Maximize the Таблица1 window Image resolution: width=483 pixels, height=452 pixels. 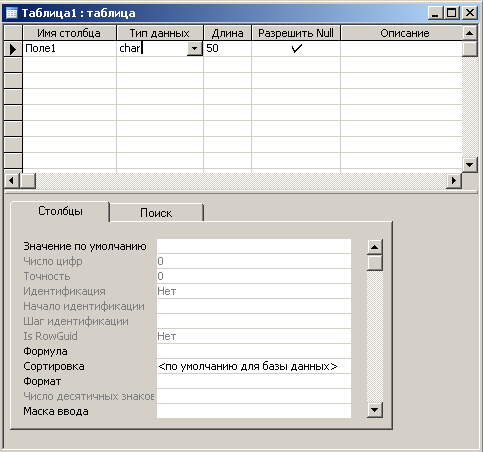click(451, 13)
